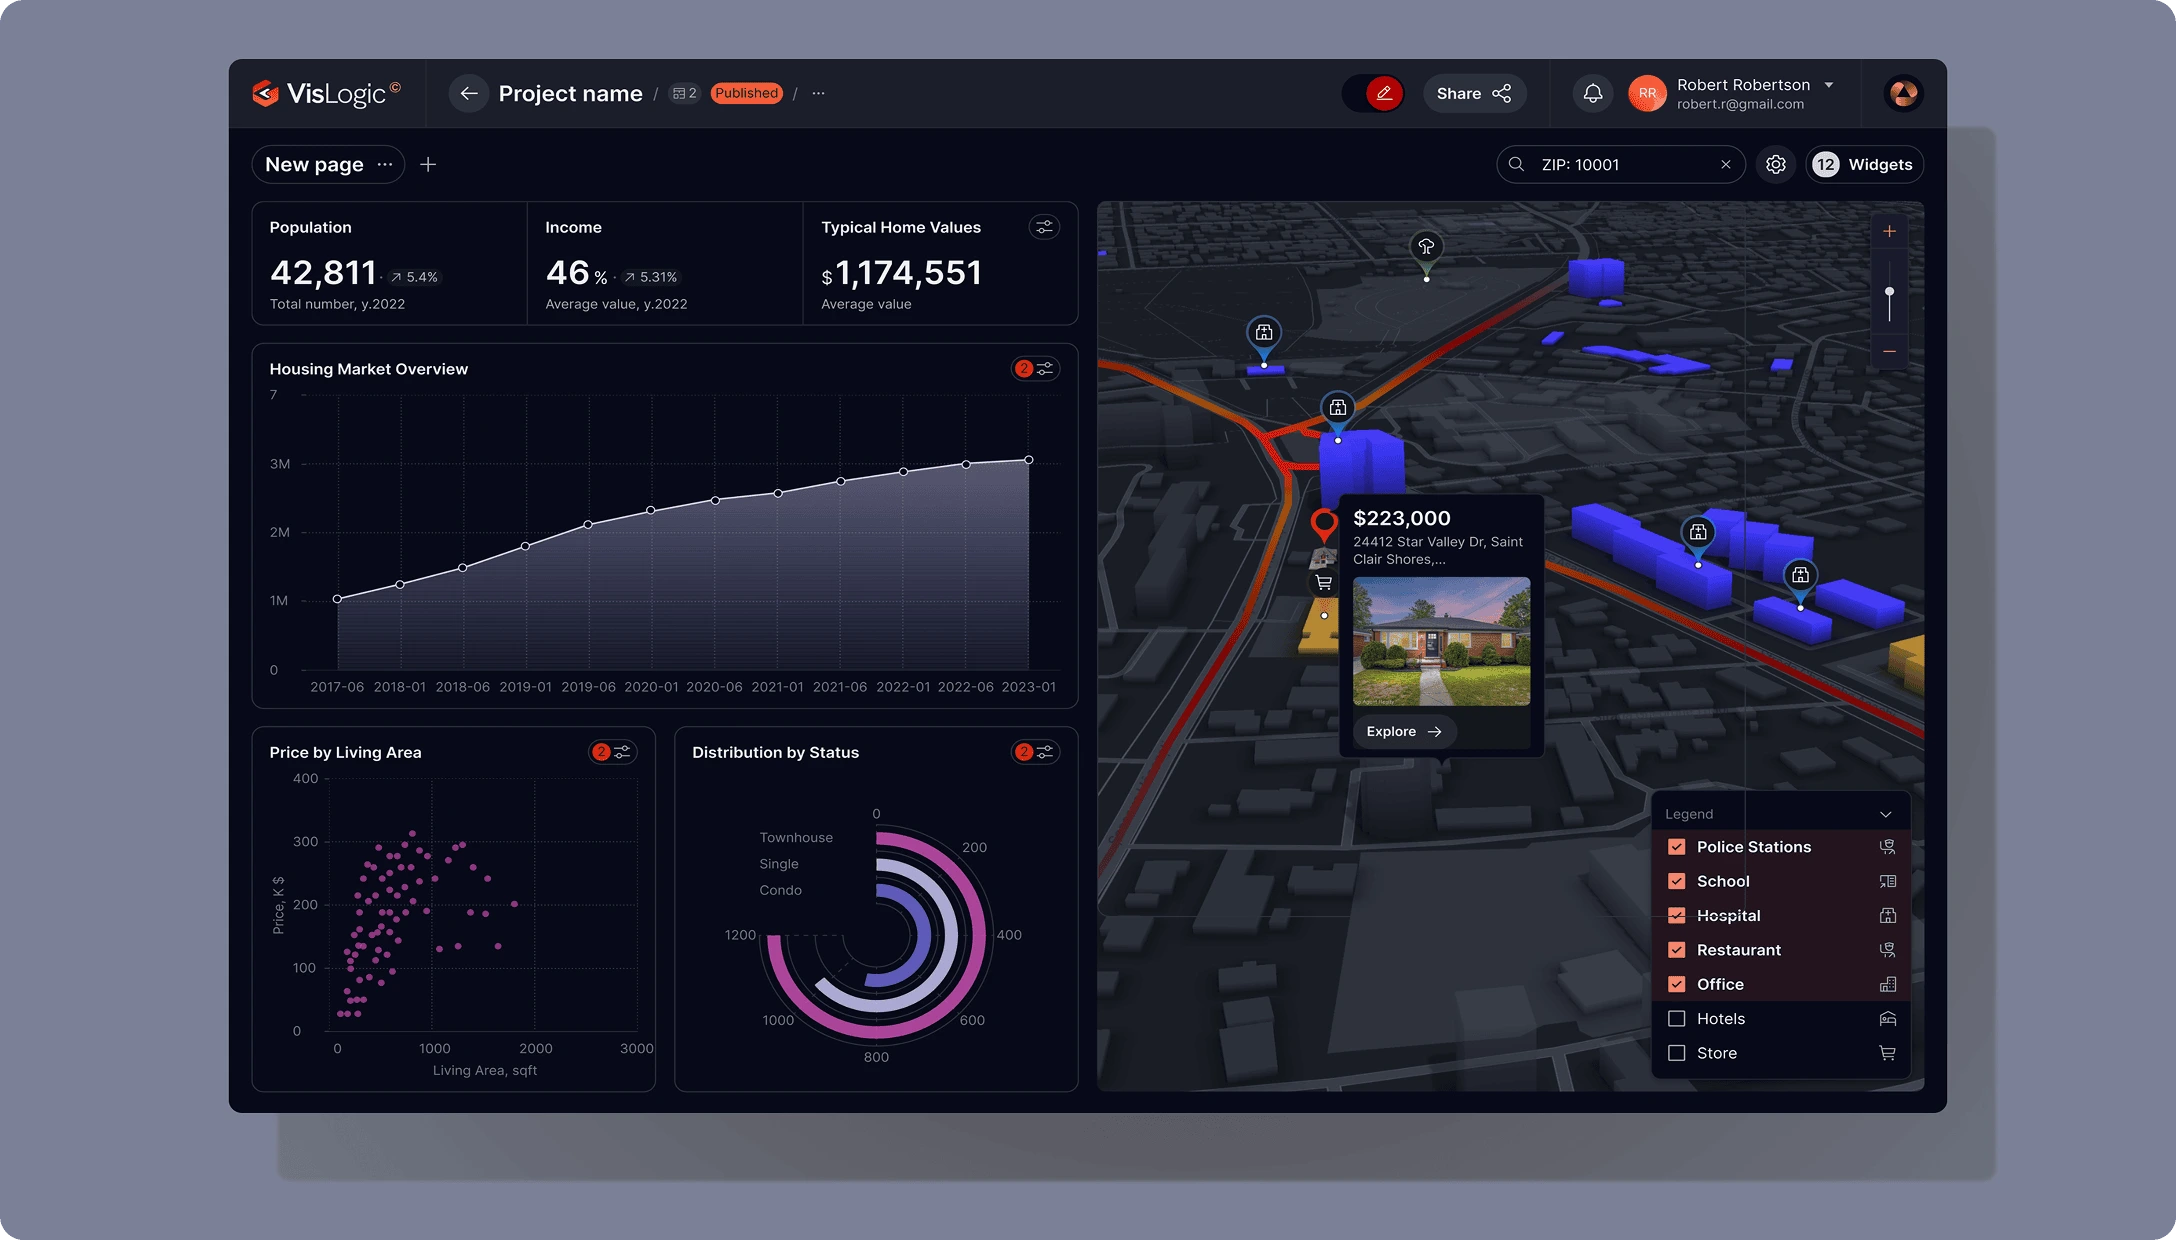Uncheck School in legend

[x=1677, y=881]
